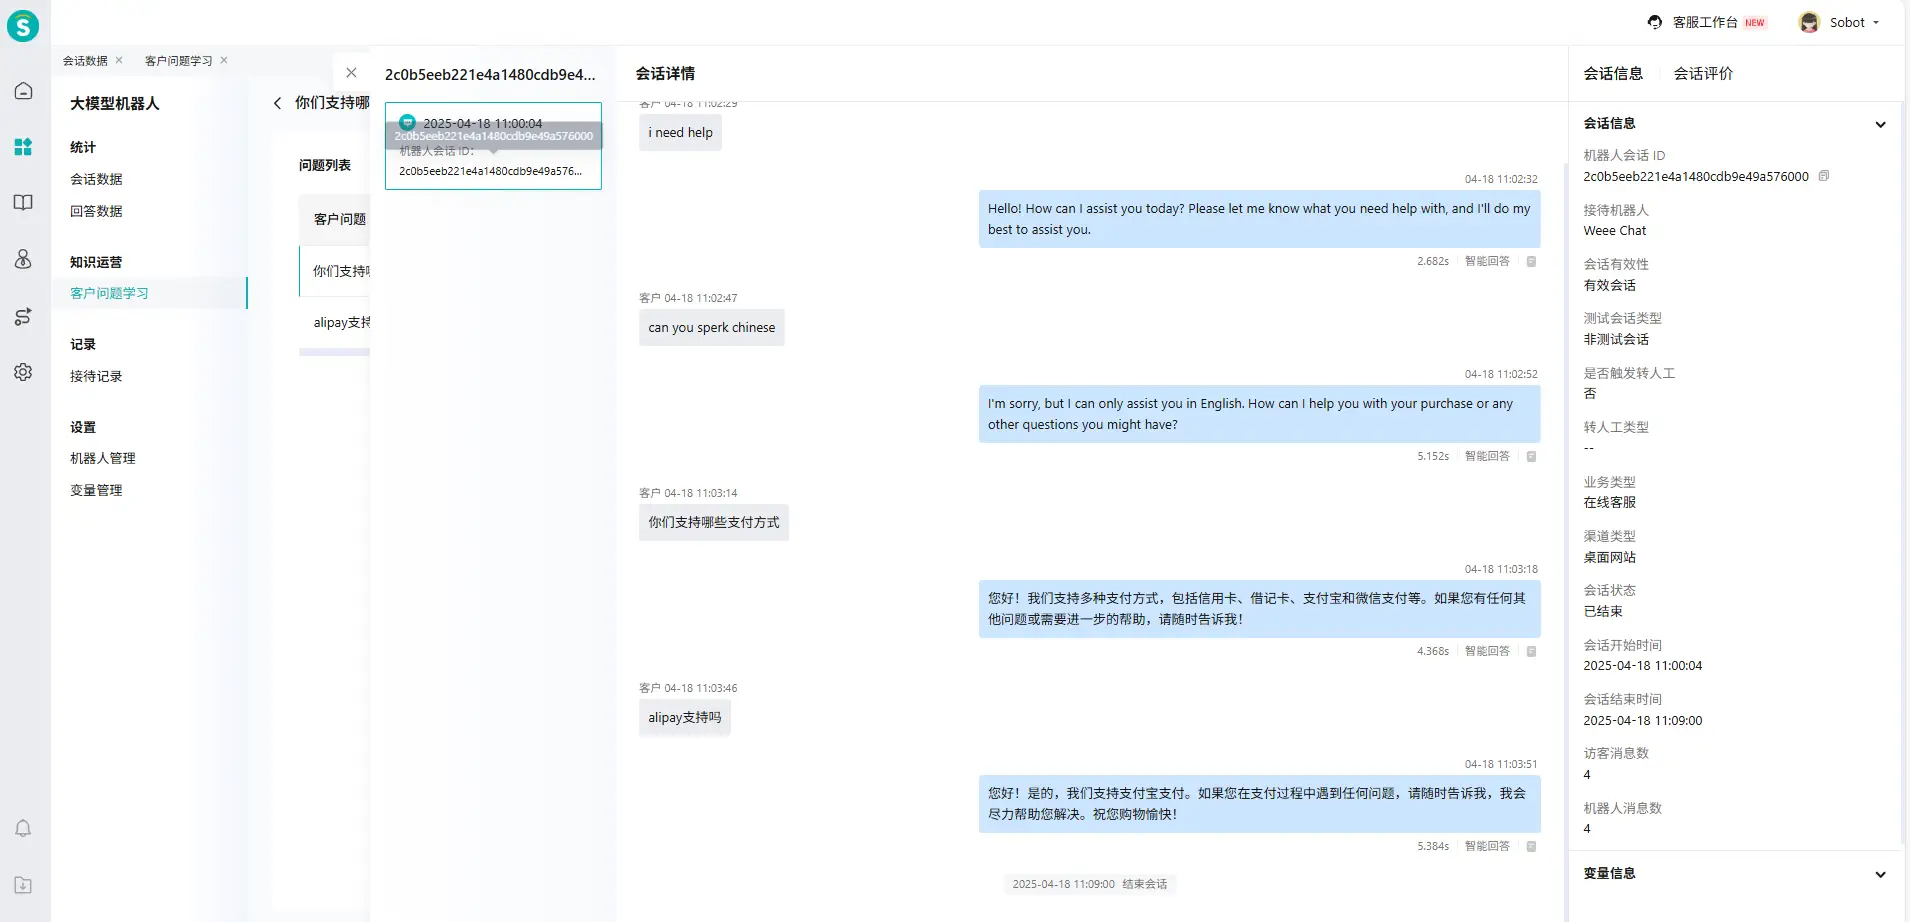Close the 客户问题学习 tab
The image size is (1910, 922).
224,60
